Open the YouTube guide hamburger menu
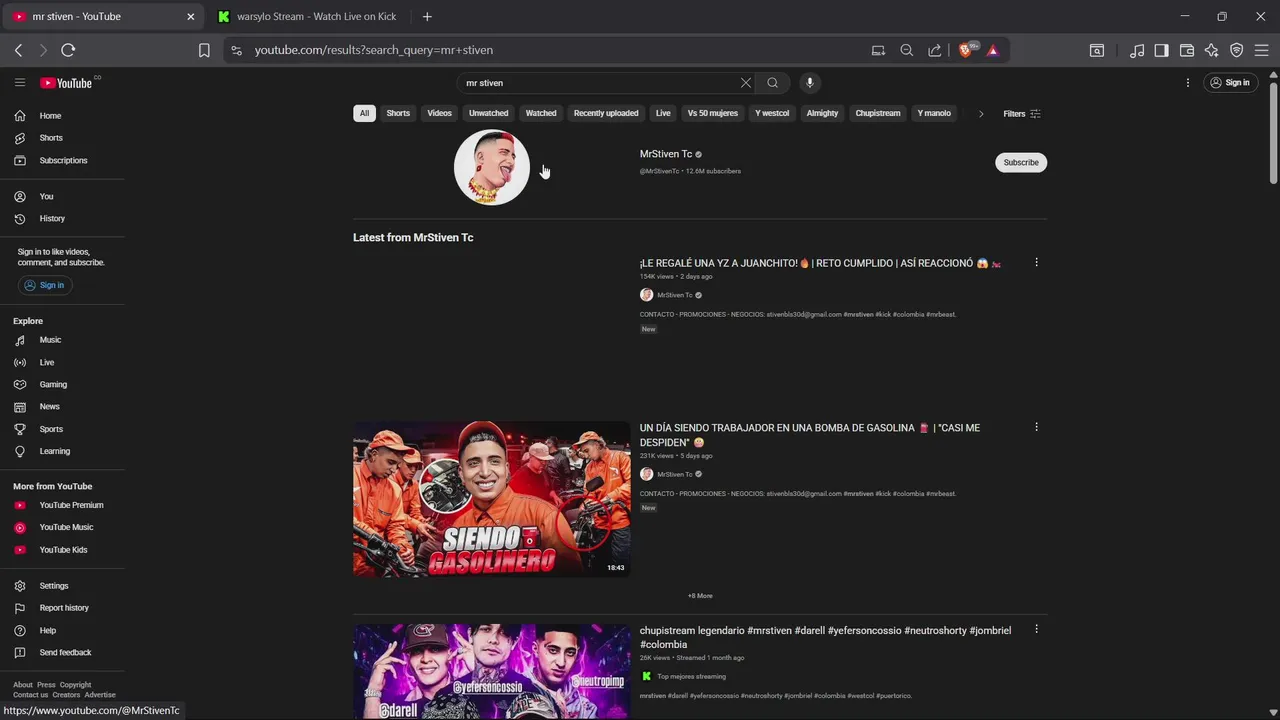1280x720 pixels. click(19, 83)
